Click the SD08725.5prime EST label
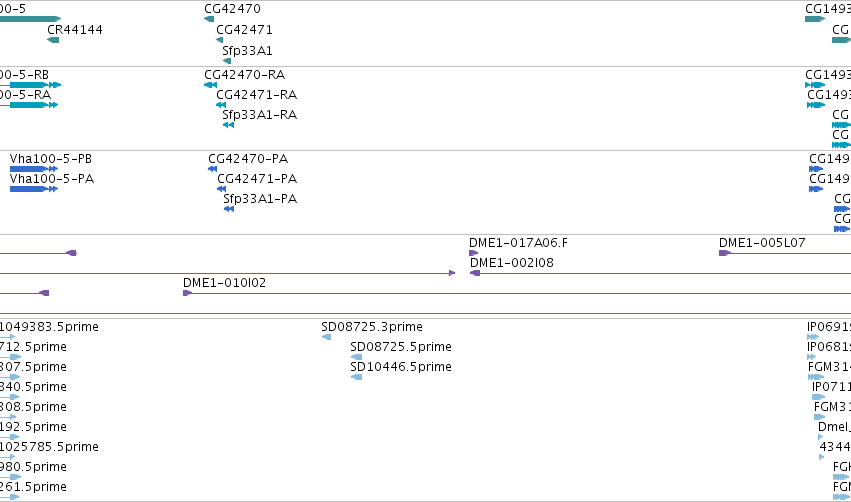Screen dimensions: 851x502 tap(401, 347)
